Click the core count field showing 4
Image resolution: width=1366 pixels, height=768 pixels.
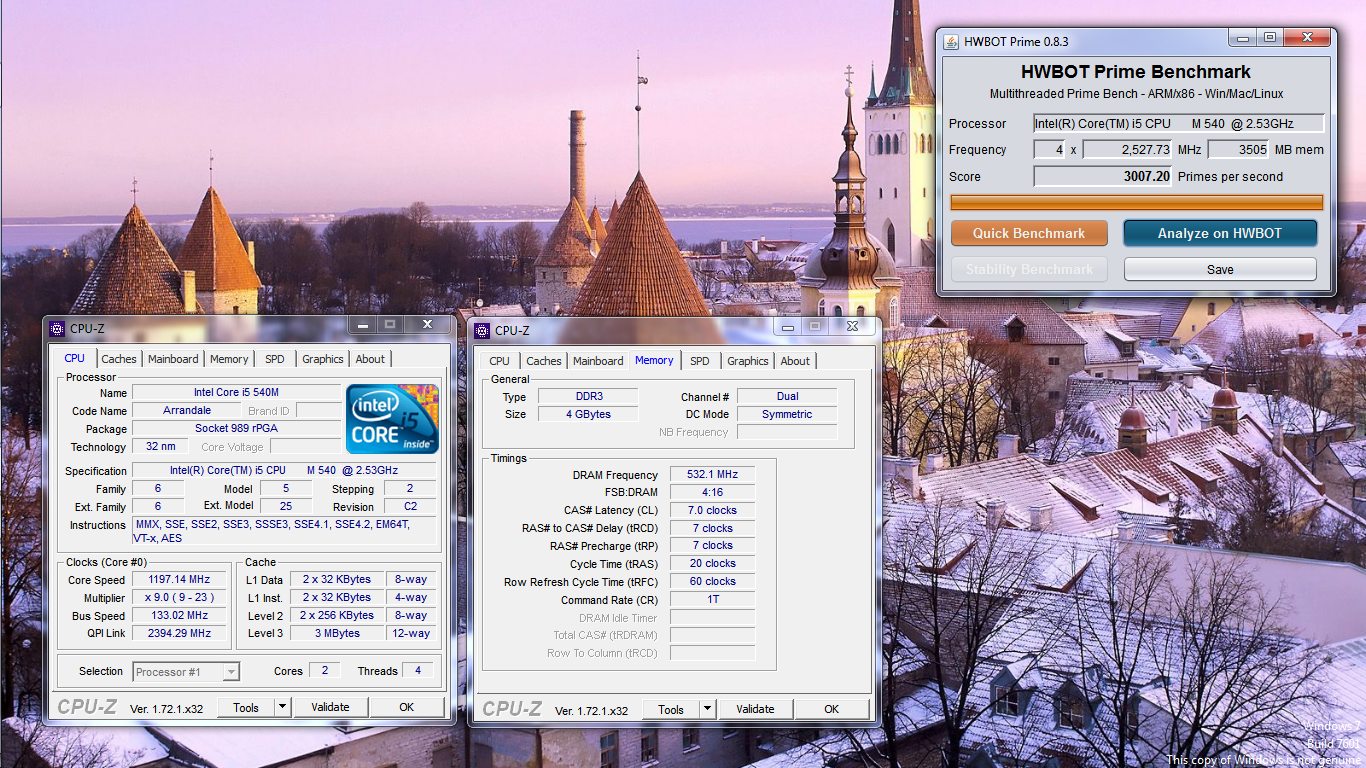click(1049, 149)
